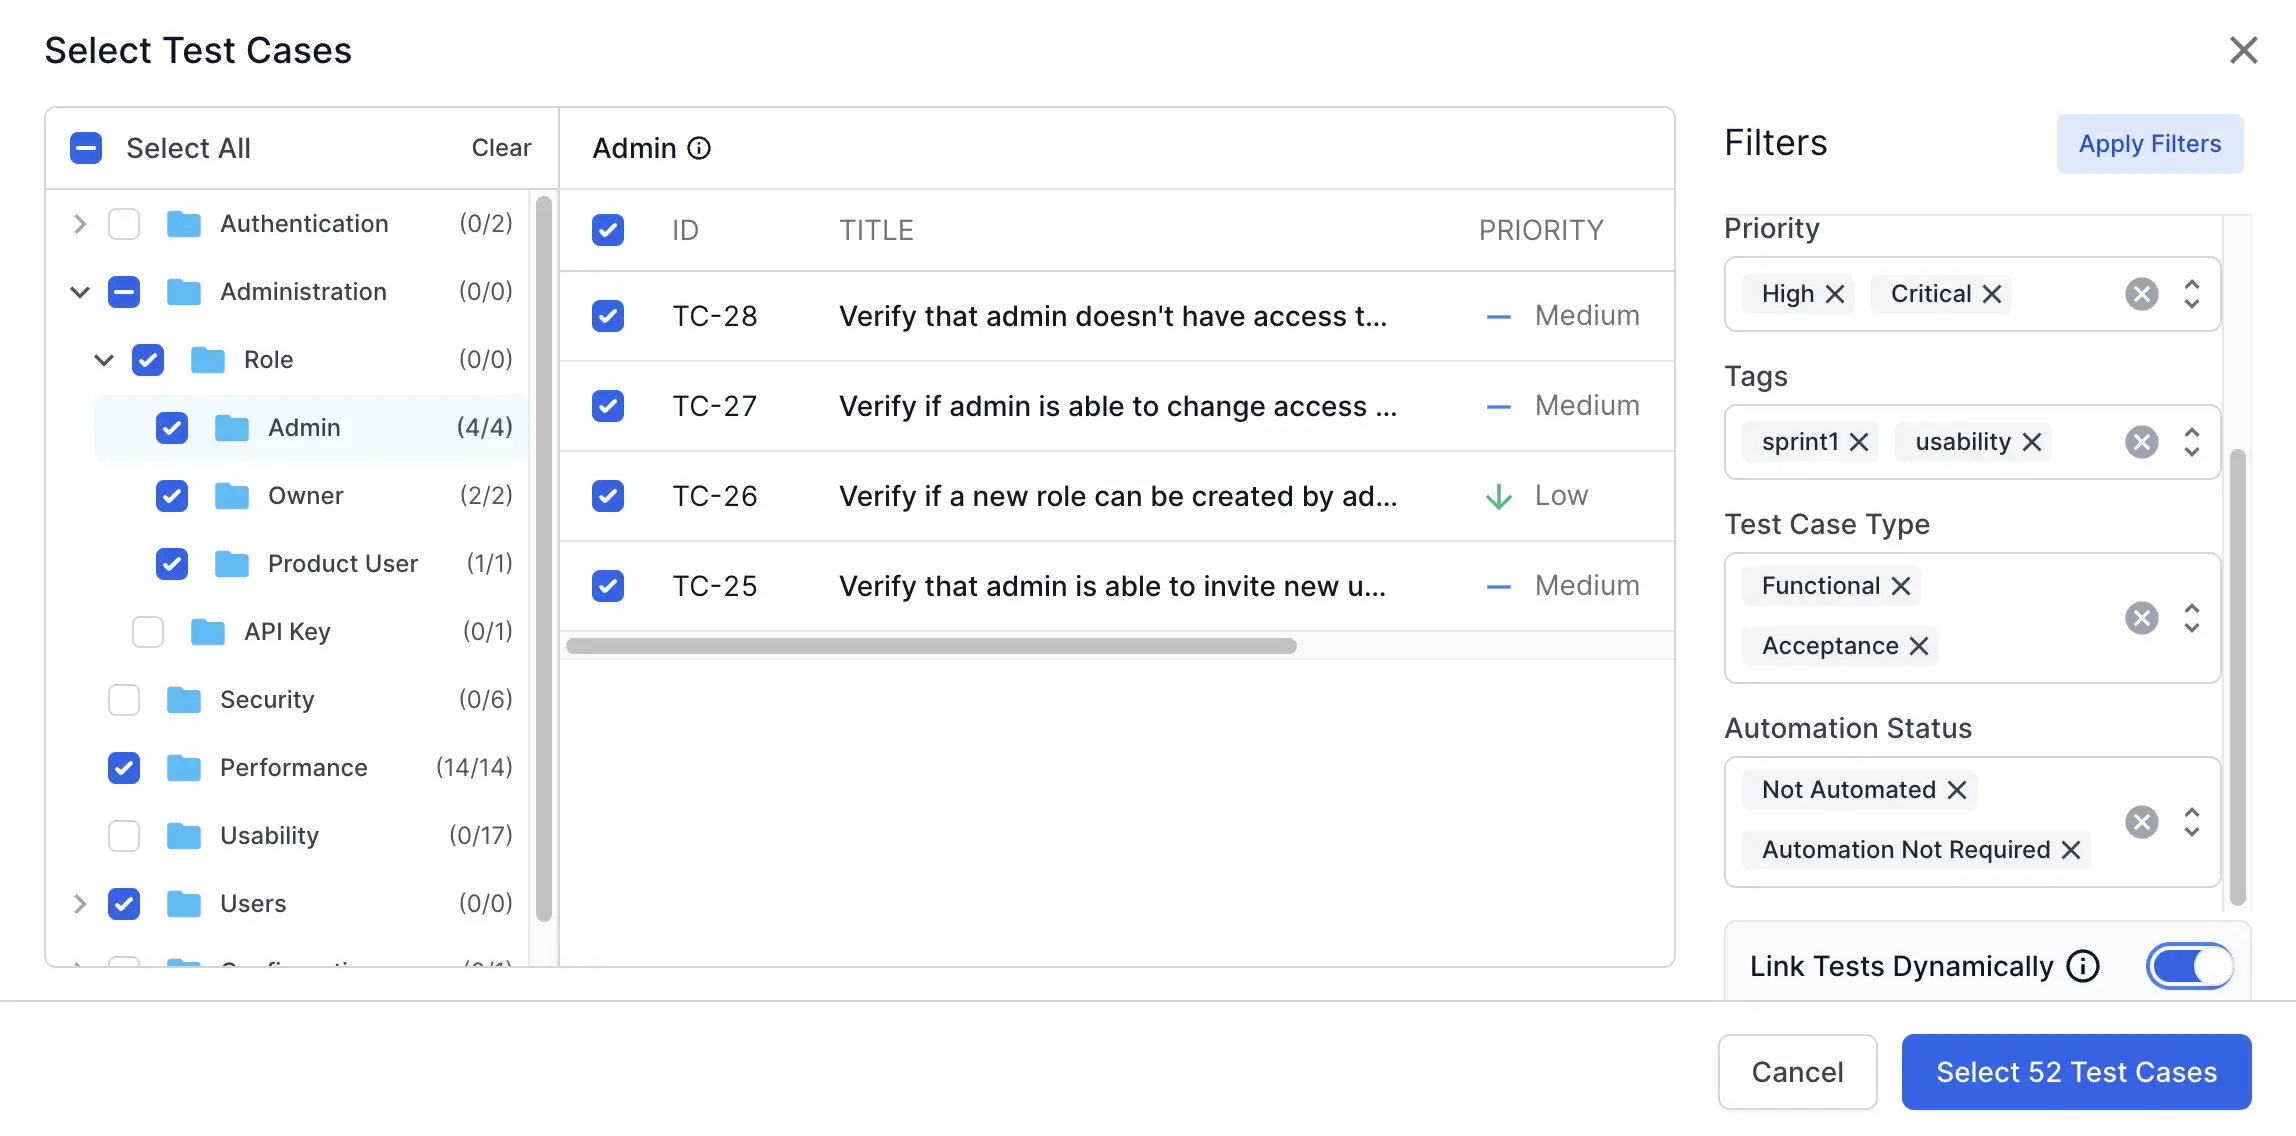Screen dimensions: 2296x1136
Task: Remove the Automation Not Required chip
Action: coord(2071,850)
